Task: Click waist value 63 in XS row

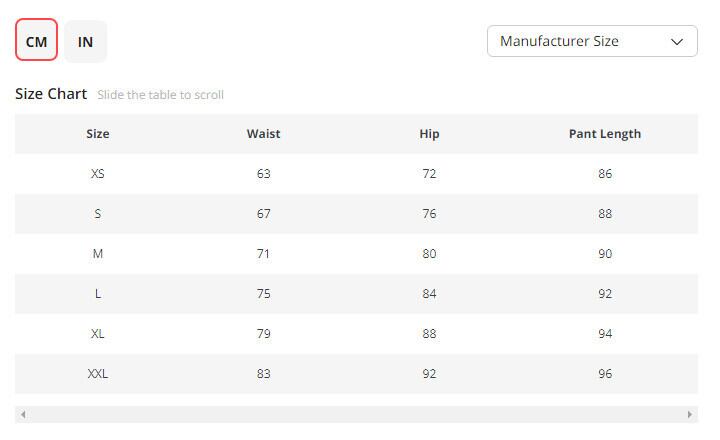Action: pyautogui.click(x=263, y=174)
